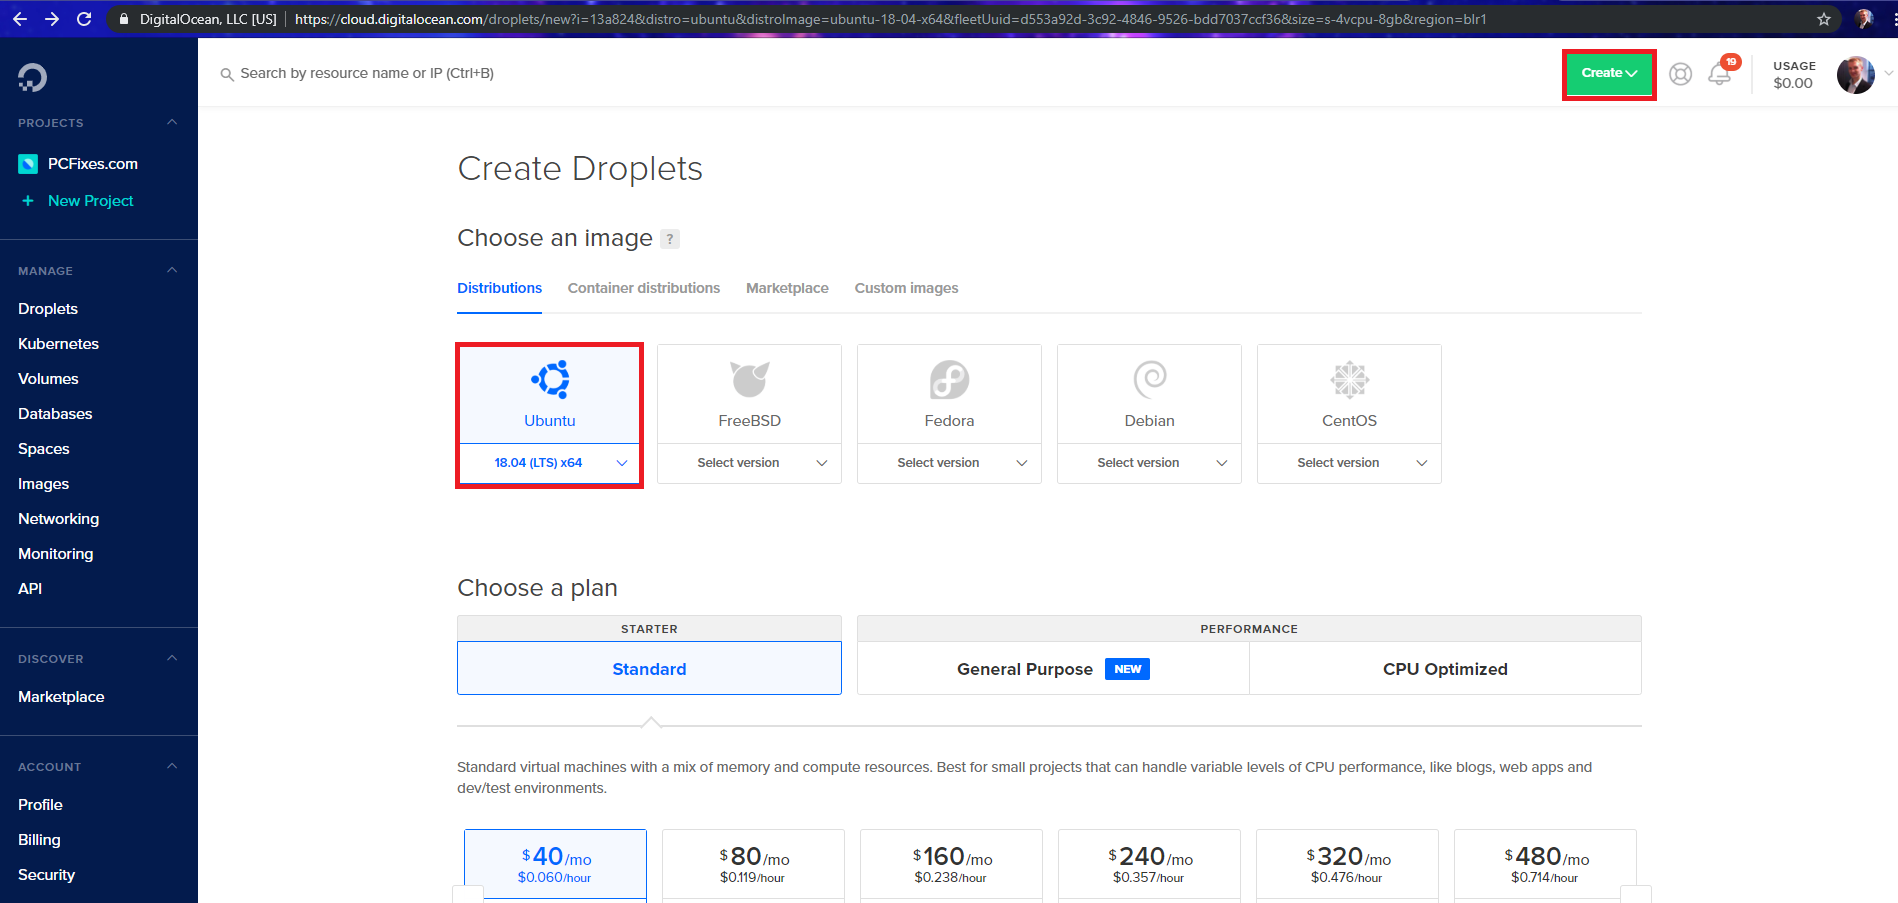Choose the $320/mo droplet size
1898x903 pixels.
(x=1347, y=865)
